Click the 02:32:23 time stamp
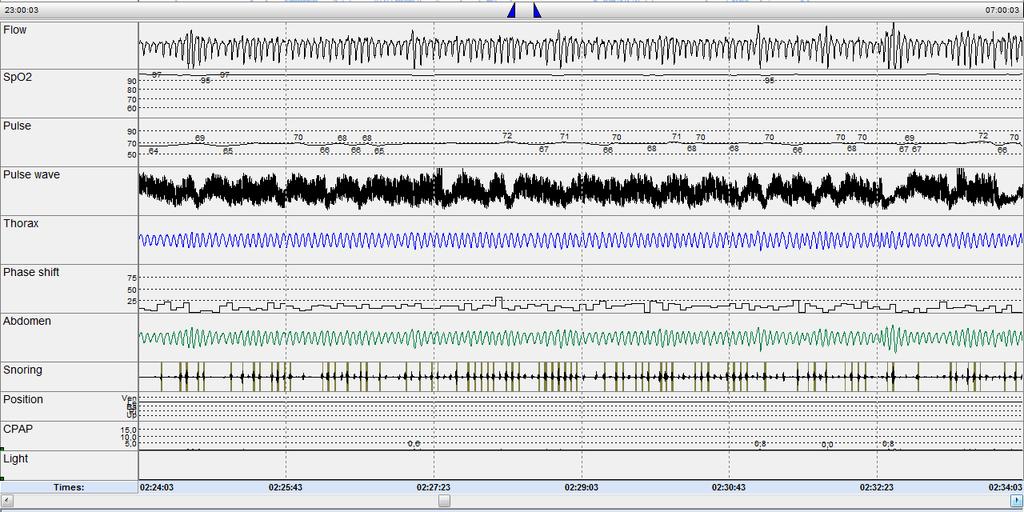Viewport: 1024px width, 512px height. (x=877, y=487)
